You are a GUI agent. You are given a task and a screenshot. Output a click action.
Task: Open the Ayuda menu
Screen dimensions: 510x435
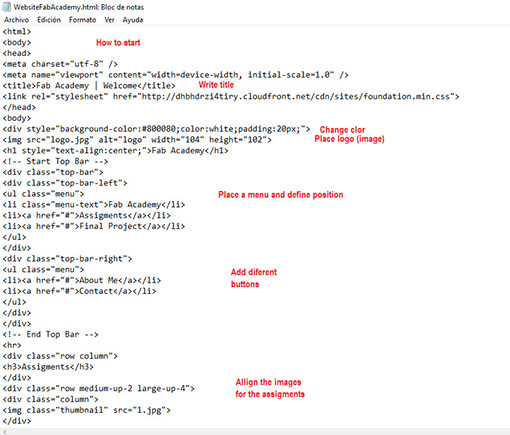tap(133, 20)
